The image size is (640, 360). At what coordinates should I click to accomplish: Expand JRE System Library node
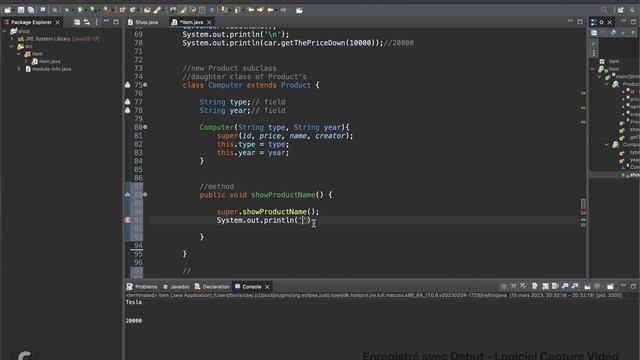[12, 39]
